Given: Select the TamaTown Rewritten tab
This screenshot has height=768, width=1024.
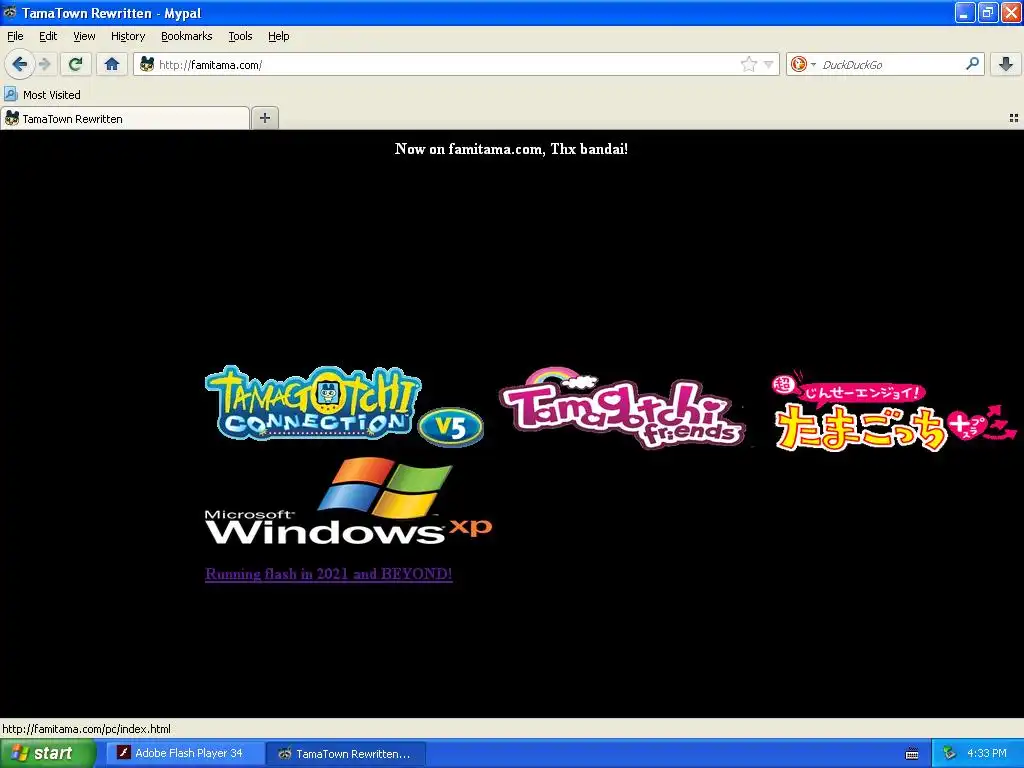Looking at the screenshot, I should click(x=125, y=118).
